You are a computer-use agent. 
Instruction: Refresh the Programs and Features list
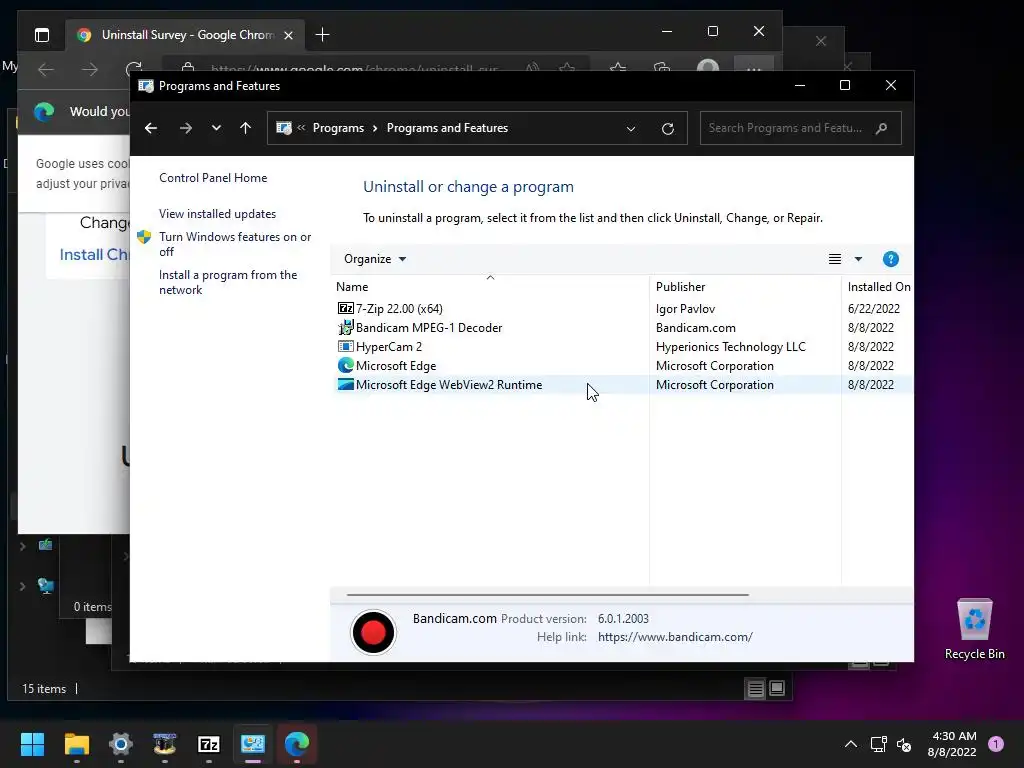(667, 129)
